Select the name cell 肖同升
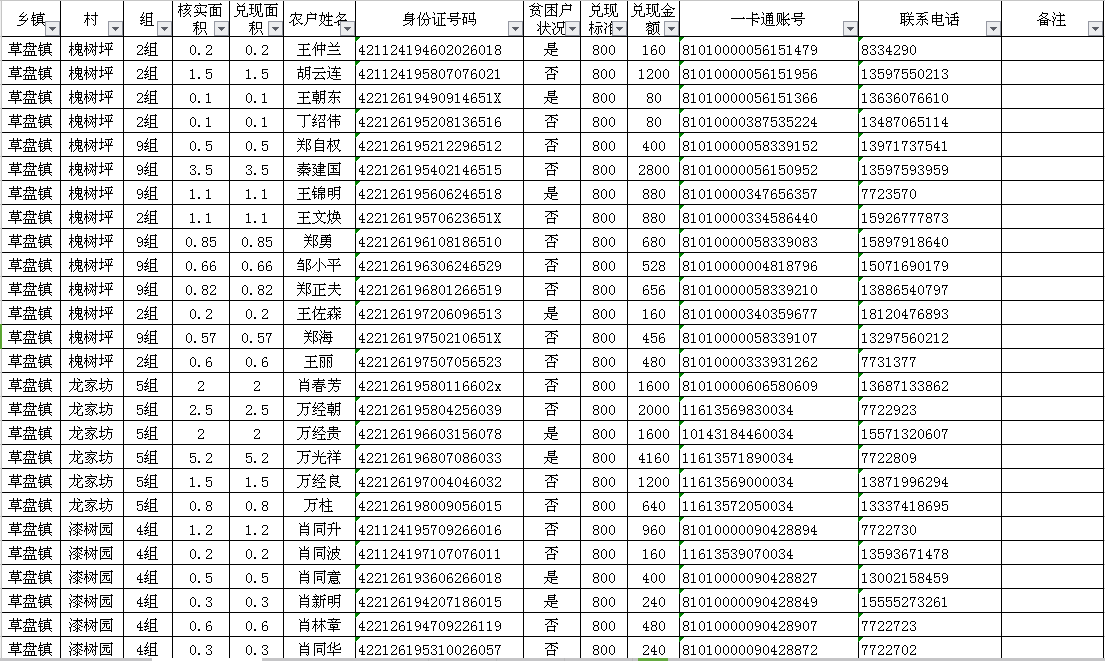 [319, 529]
